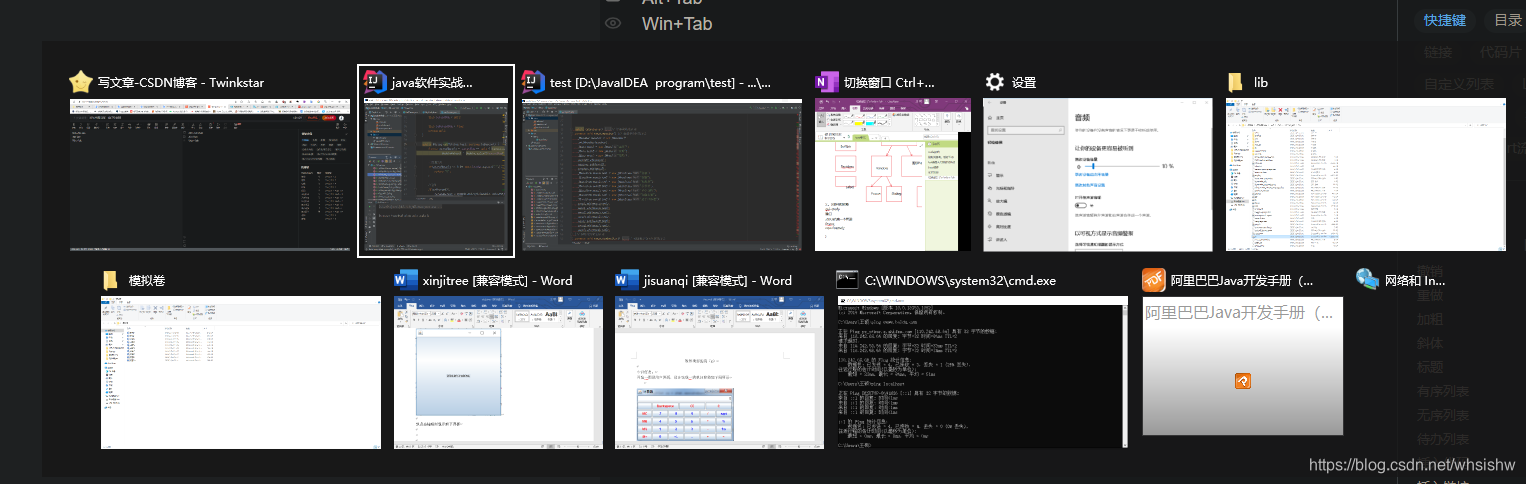Click the cmd.exe console icon

click(848, 280)
